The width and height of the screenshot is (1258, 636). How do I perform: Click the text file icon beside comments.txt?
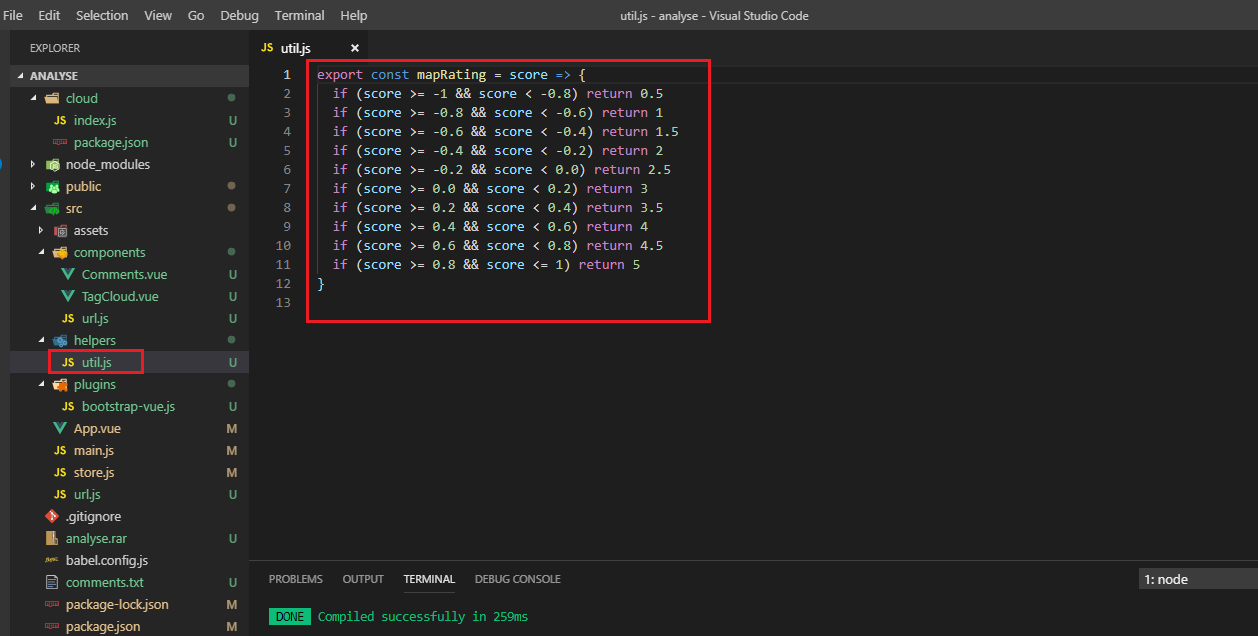[x=52, y=582]
